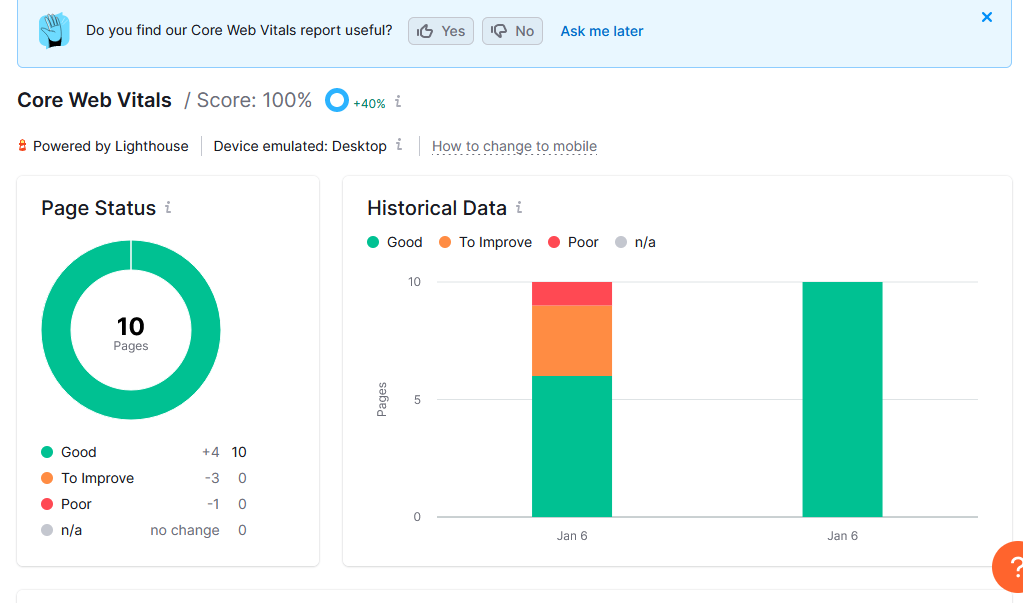The image size is (1023, 603).
Task: Dismiss the feedback banner with the X
Action: click(x=986, y=17)
